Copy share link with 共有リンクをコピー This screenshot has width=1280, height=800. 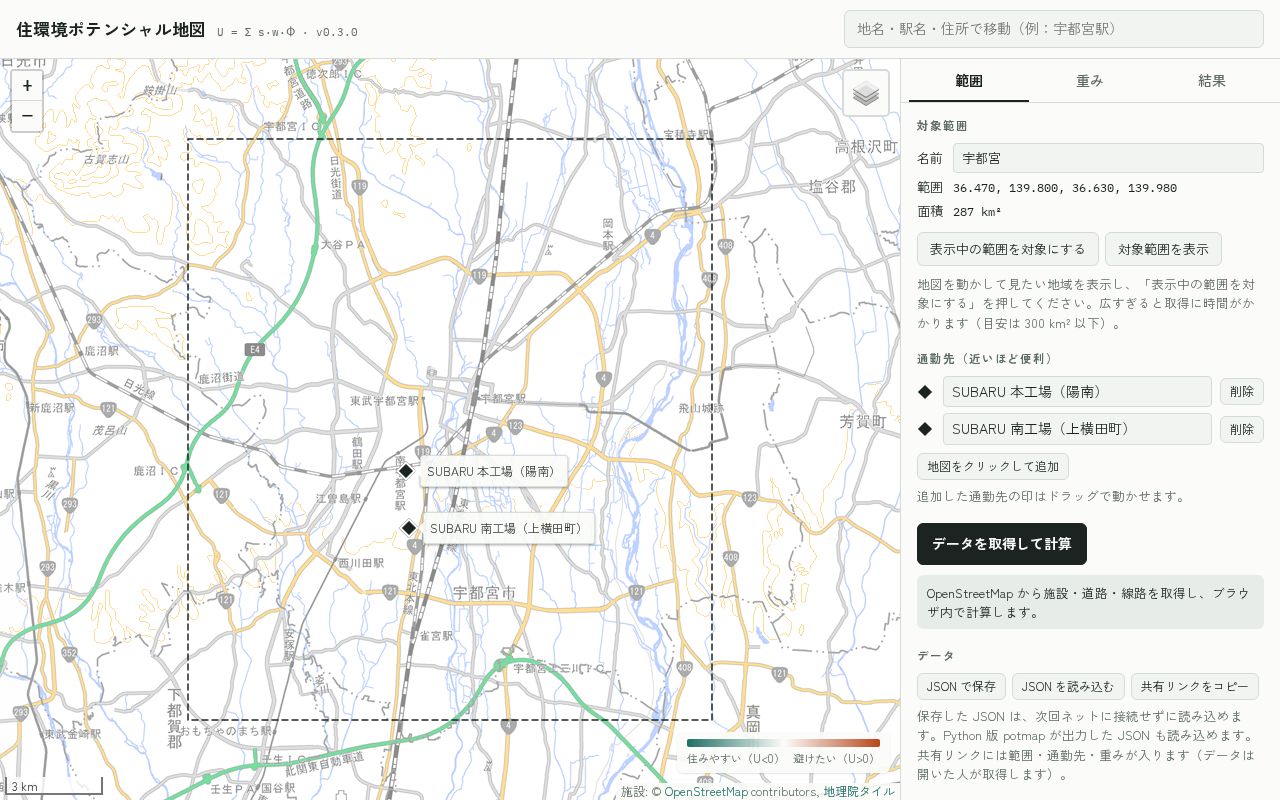[x=1195, y=687]
